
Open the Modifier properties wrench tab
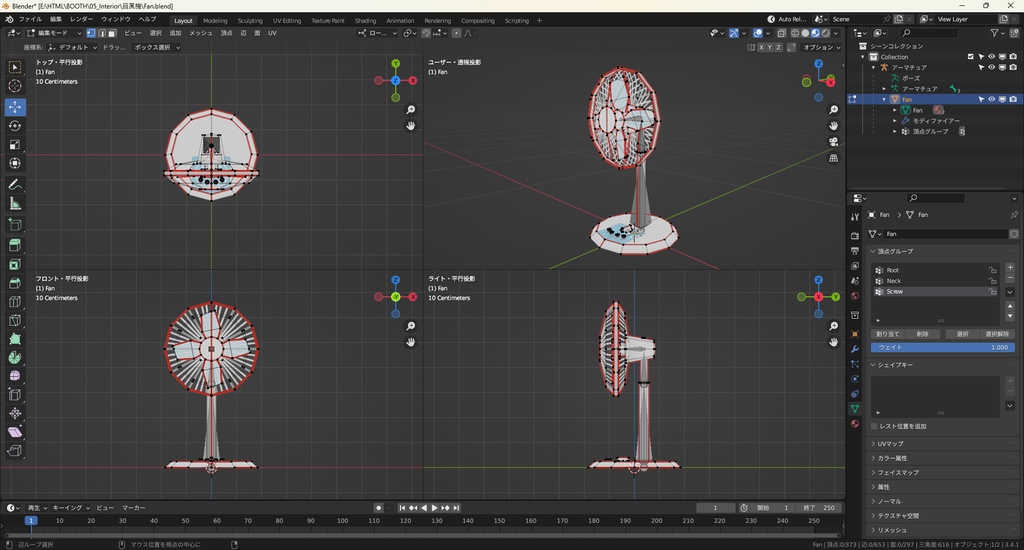pyautogui.click(x=855, y=349)
